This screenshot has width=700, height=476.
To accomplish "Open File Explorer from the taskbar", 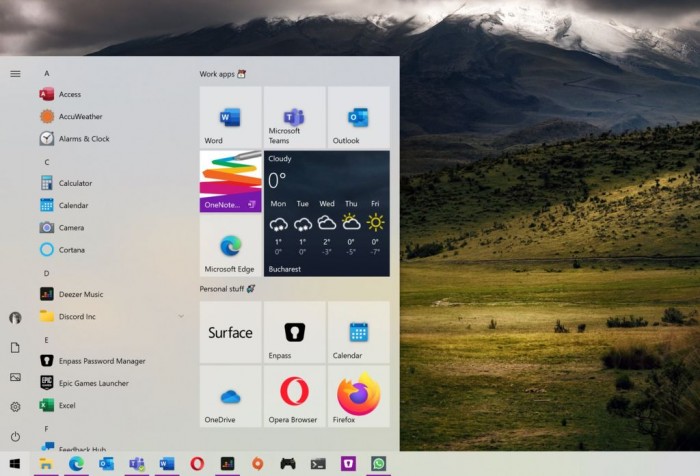I will pos(46,464).
